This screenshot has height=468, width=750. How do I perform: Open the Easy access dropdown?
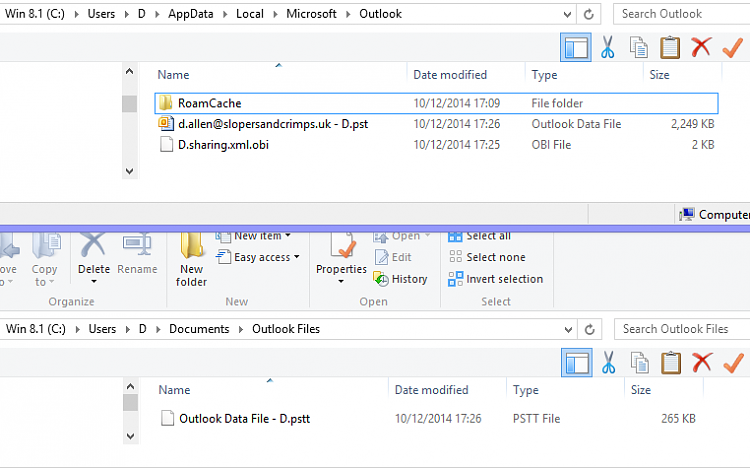(258, 257)
